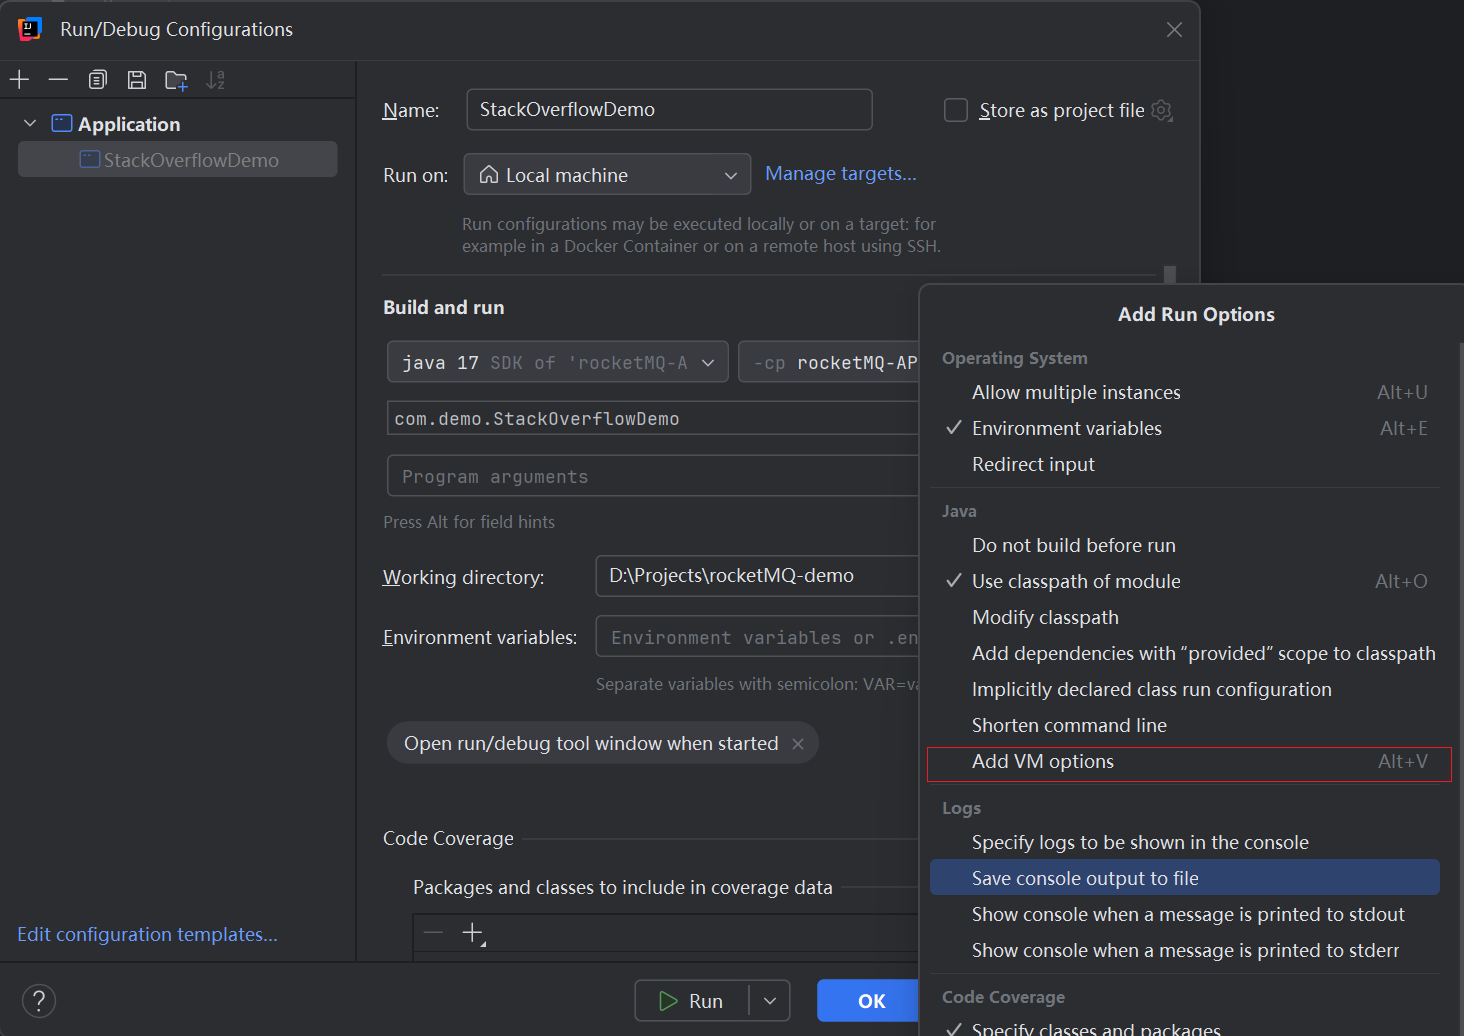Open the help question mark icon

point(38,1000)
